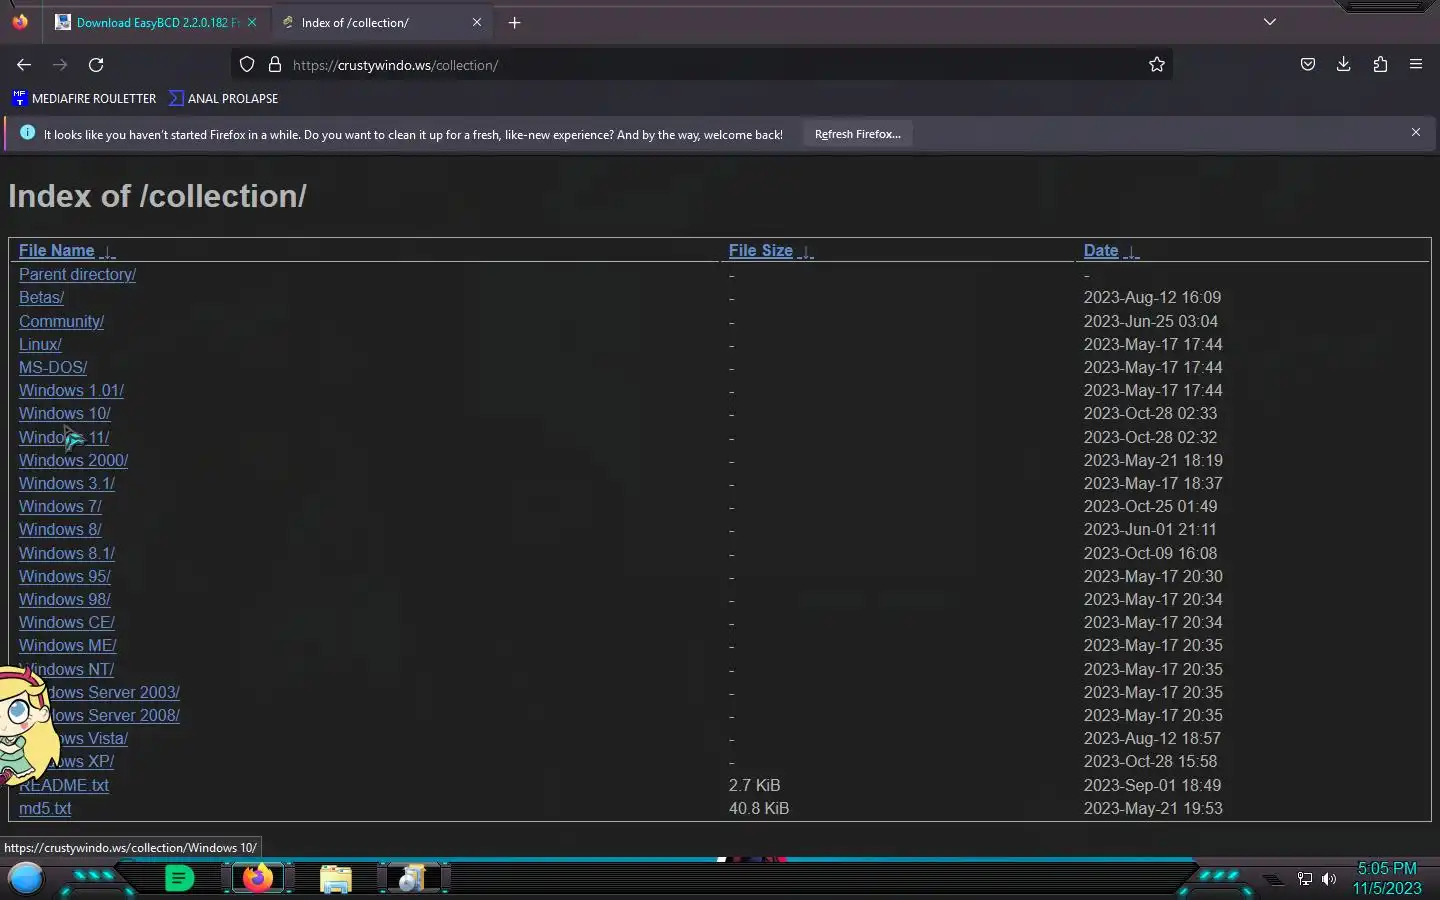1440x900 pixels.
Task: Open the Windows 98 folder
Action: 64,599
